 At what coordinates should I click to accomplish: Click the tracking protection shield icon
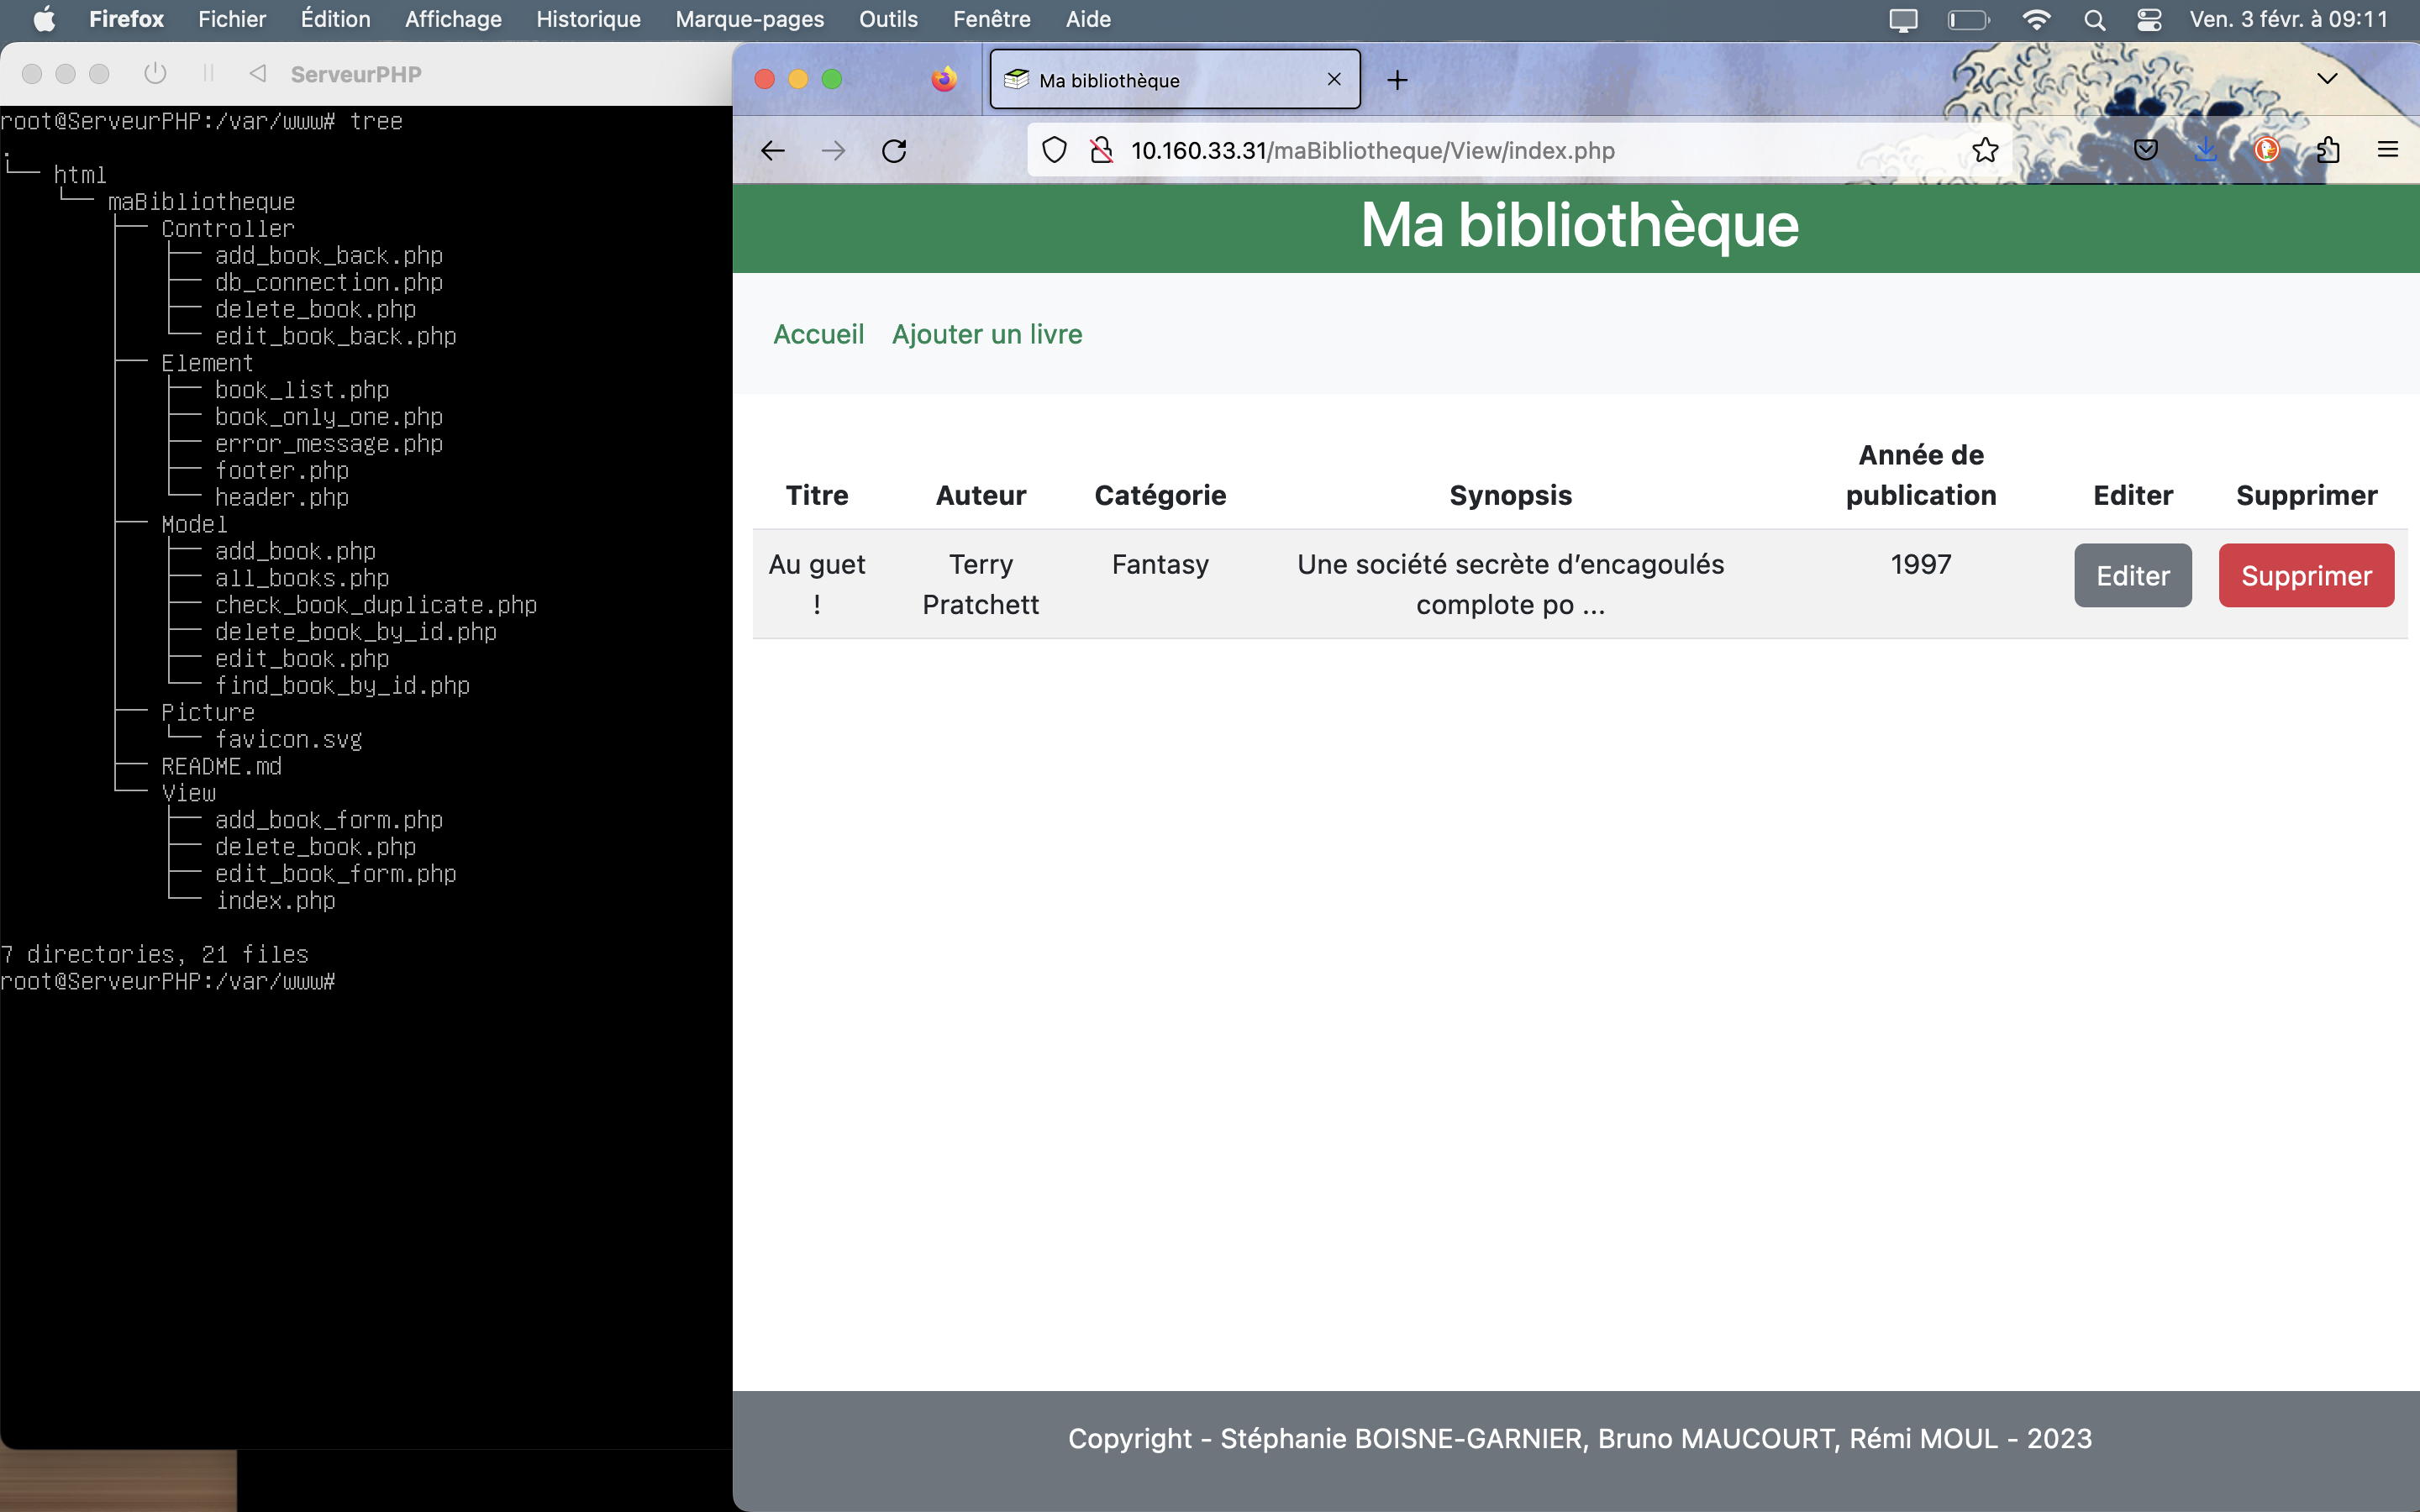[1054, 151]
